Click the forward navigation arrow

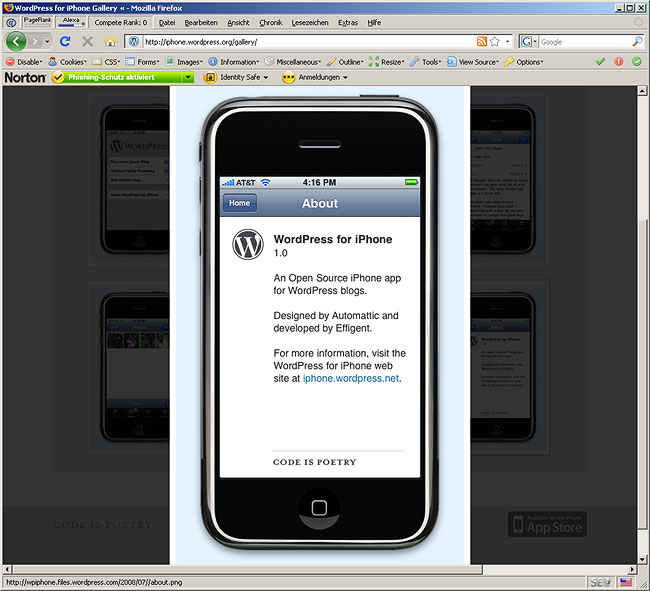[35, 41]
